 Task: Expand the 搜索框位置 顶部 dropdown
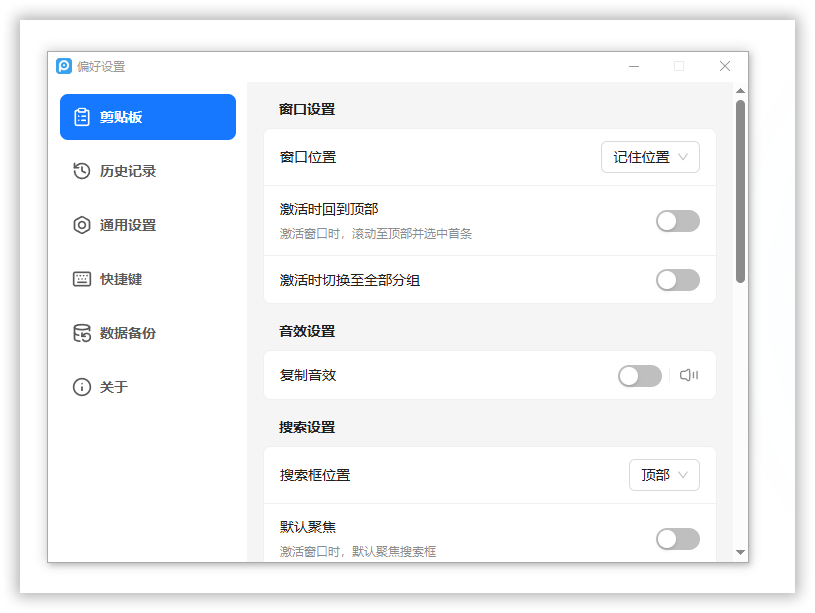pyautogui.click(x=664, y=475)
